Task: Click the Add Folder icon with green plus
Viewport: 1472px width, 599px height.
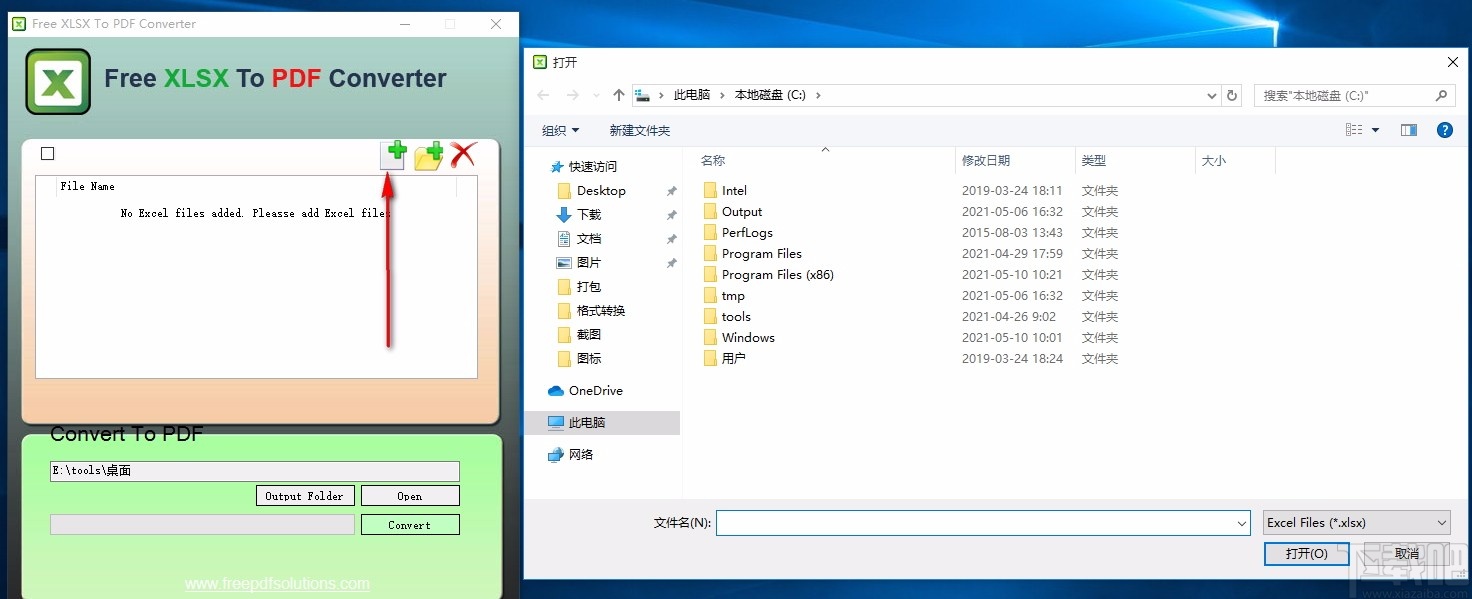Action: point(428,154)
